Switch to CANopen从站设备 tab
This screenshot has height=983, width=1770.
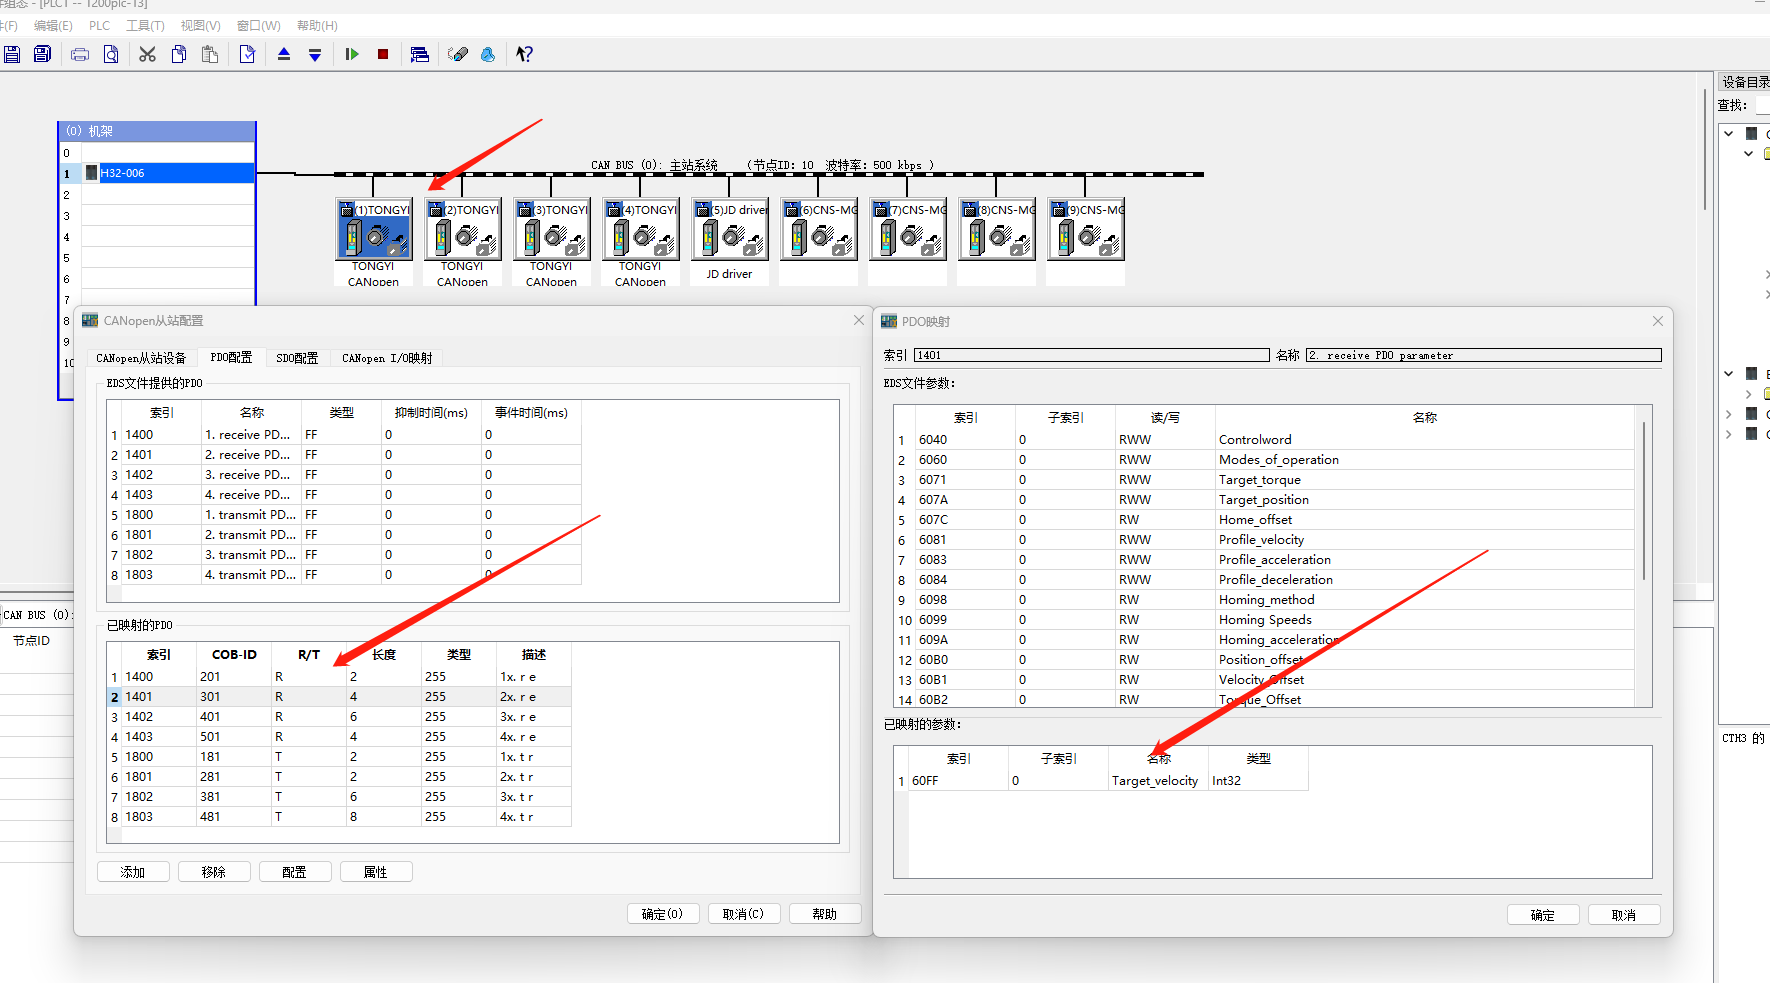click(141, 358)
